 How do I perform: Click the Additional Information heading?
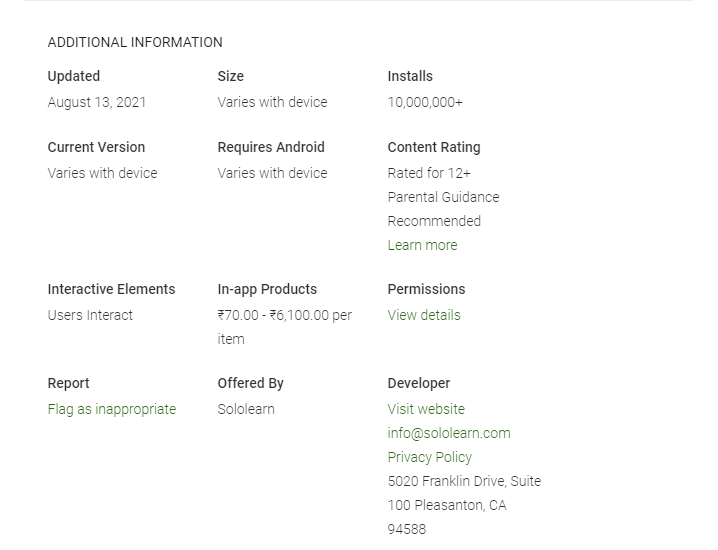click(135, 42)
